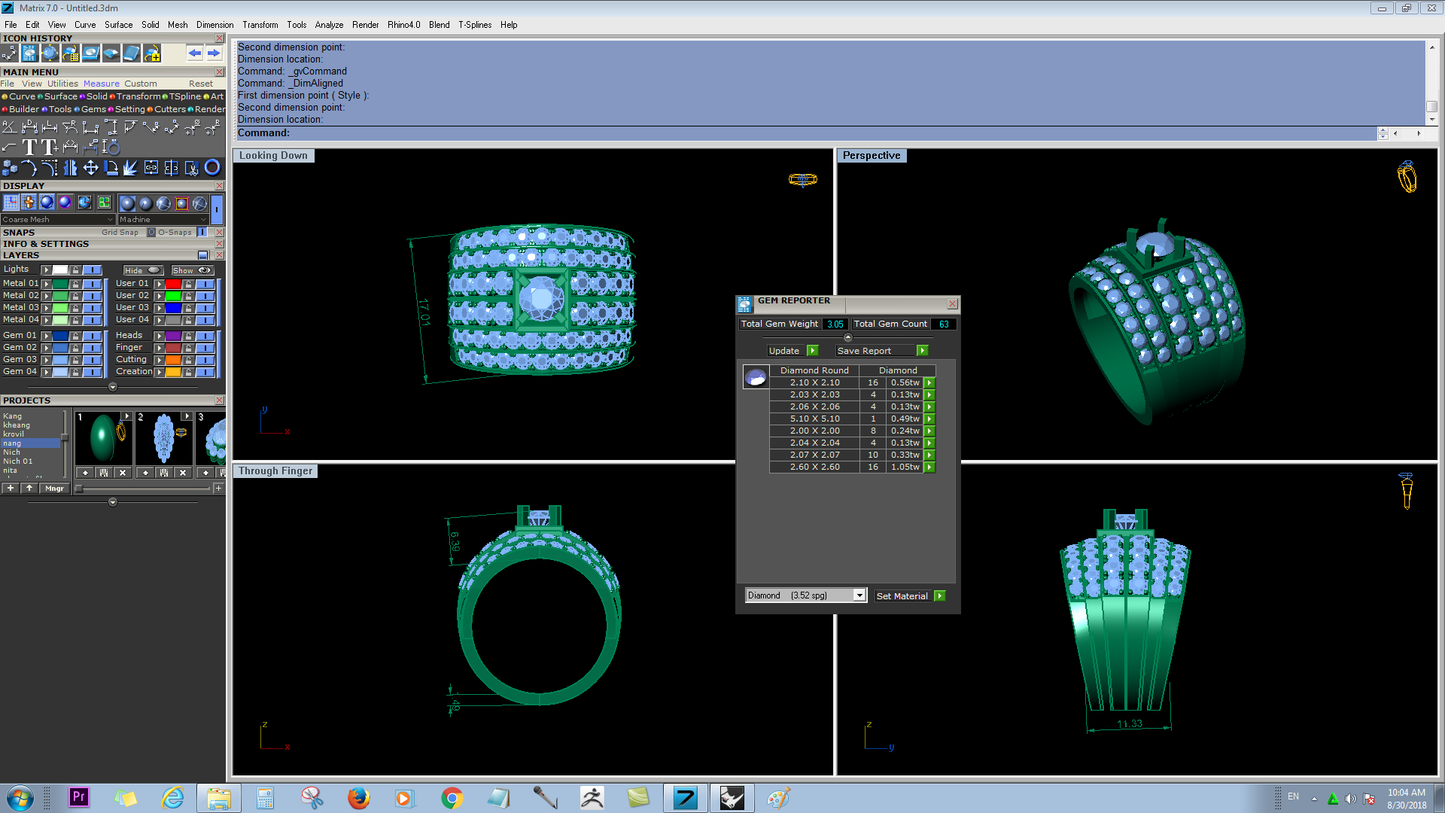Image resolution: width=1445 pixels, height=813 pixels.
Task: Click the round gem icon in Icon History
Action: tap(50, 53)
